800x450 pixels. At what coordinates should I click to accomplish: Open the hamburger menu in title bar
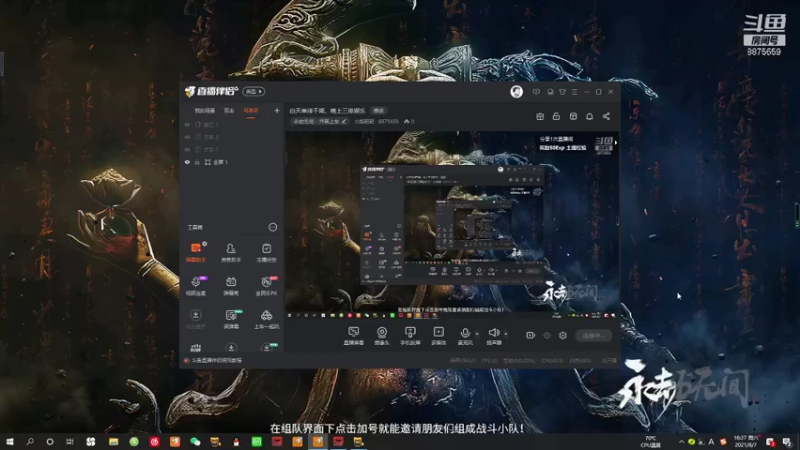[574, 92]
